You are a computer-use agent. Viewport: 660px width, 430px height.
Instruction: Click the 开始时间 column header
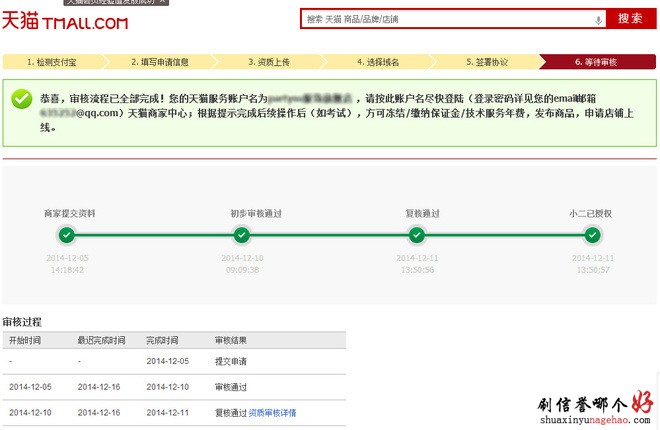pos(25,340)
